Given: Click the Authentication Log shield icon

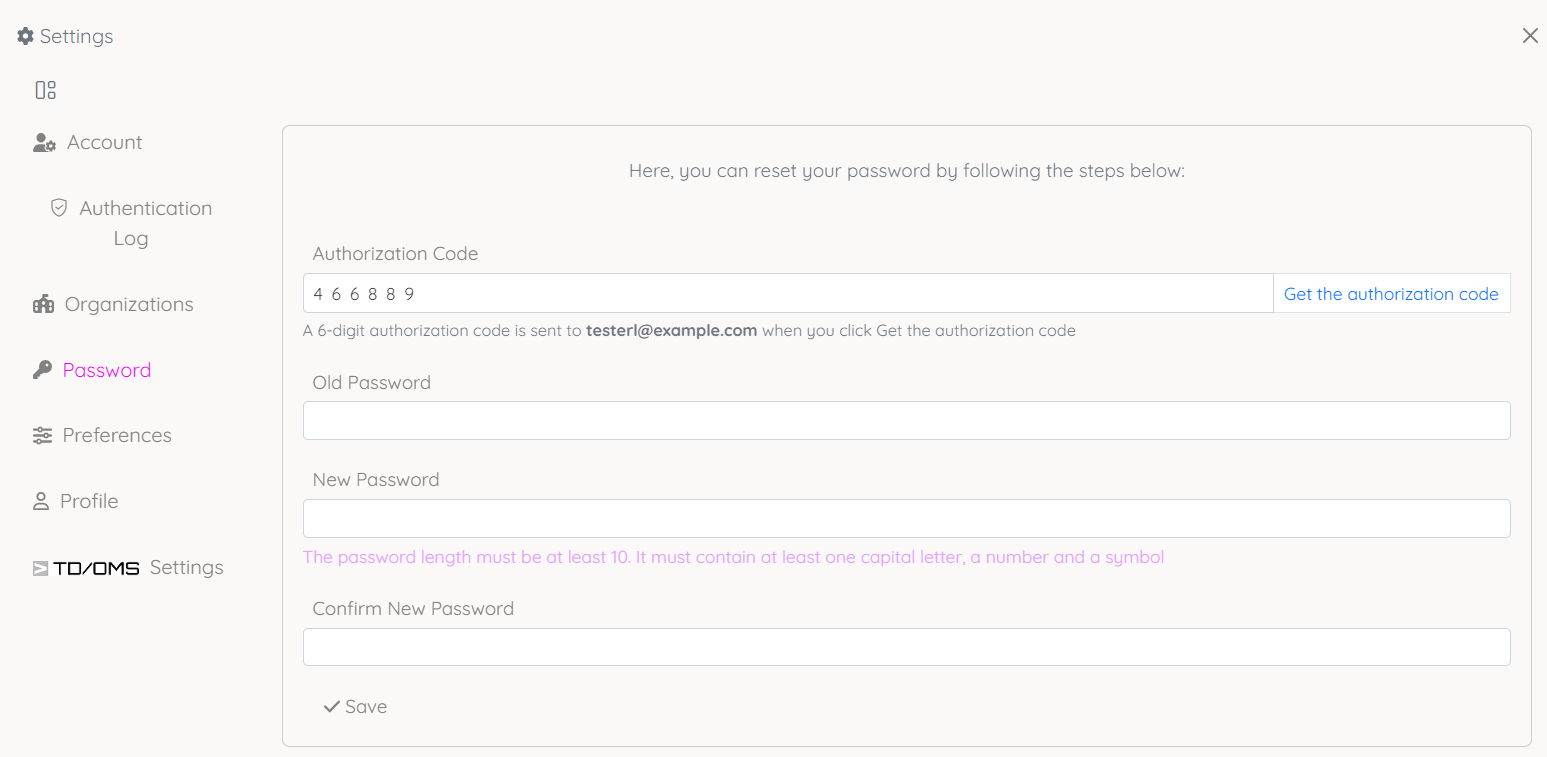Looking at the screenshot, I should pos(59,208).
